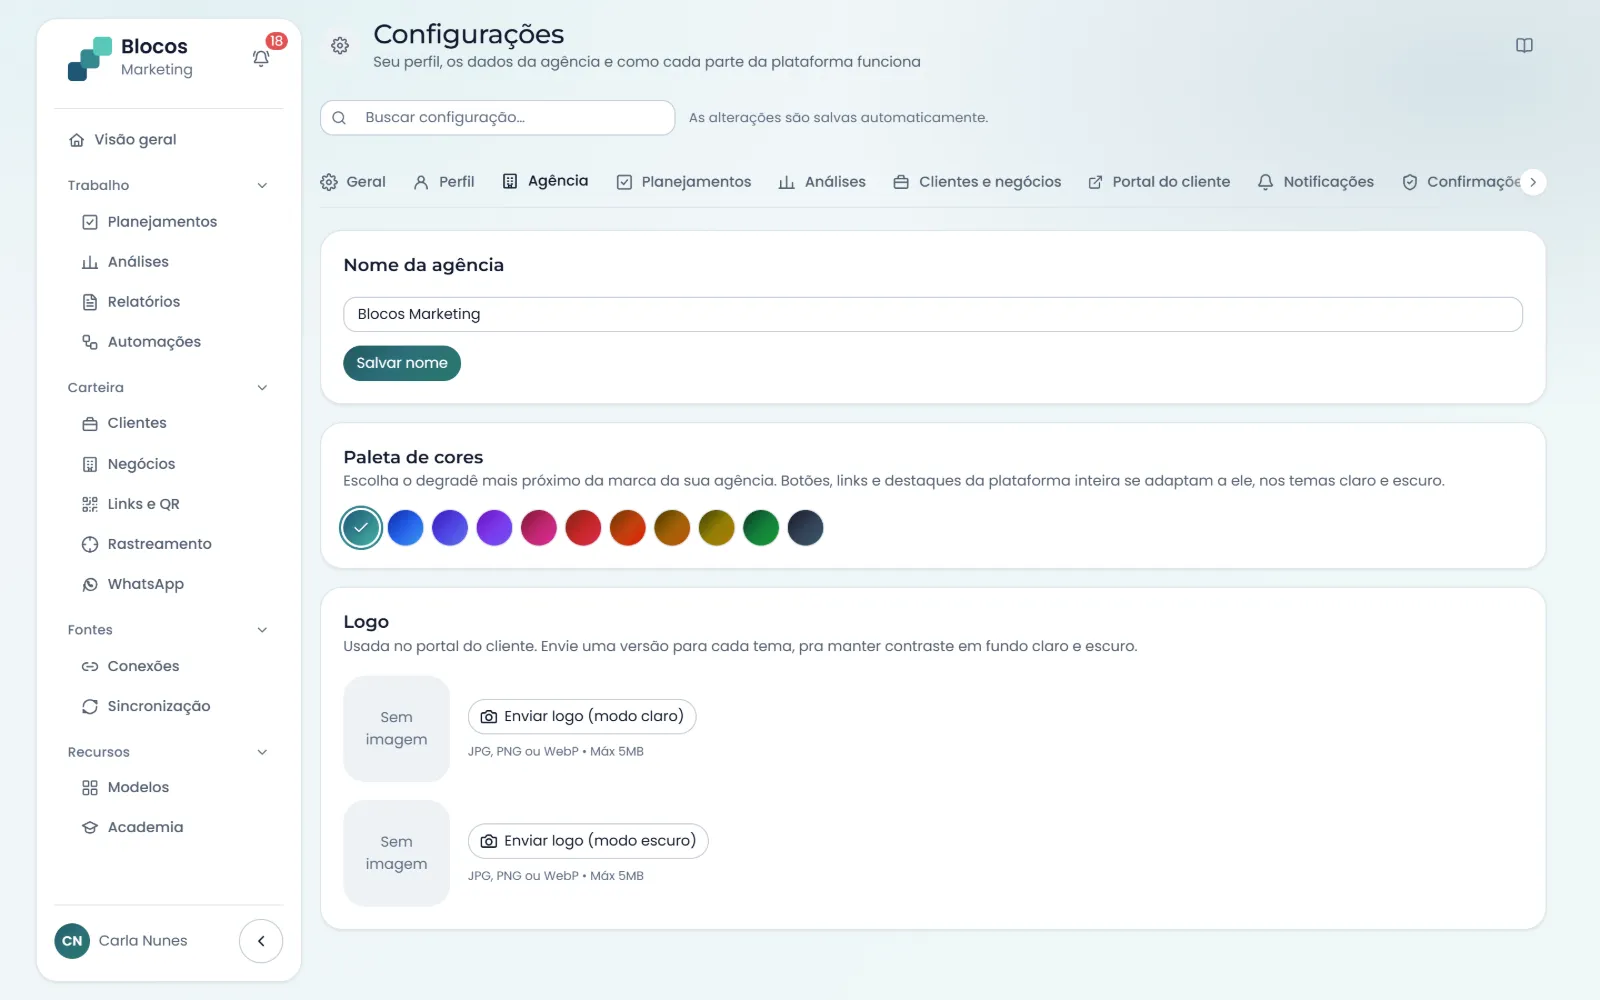Choose the dark slate palette swatch

click(805, 528)
